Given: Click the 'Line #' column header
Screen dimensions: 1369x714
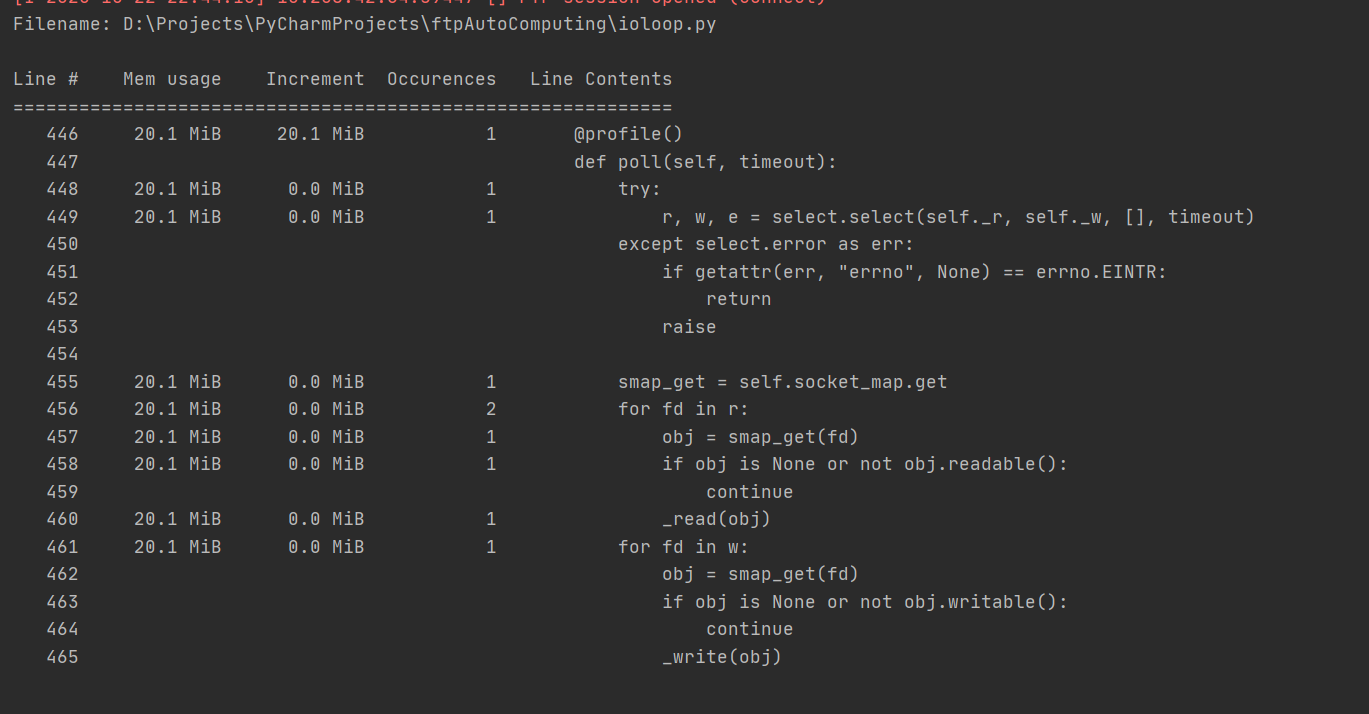Looking at the screenshot, I should pos(46,79).
